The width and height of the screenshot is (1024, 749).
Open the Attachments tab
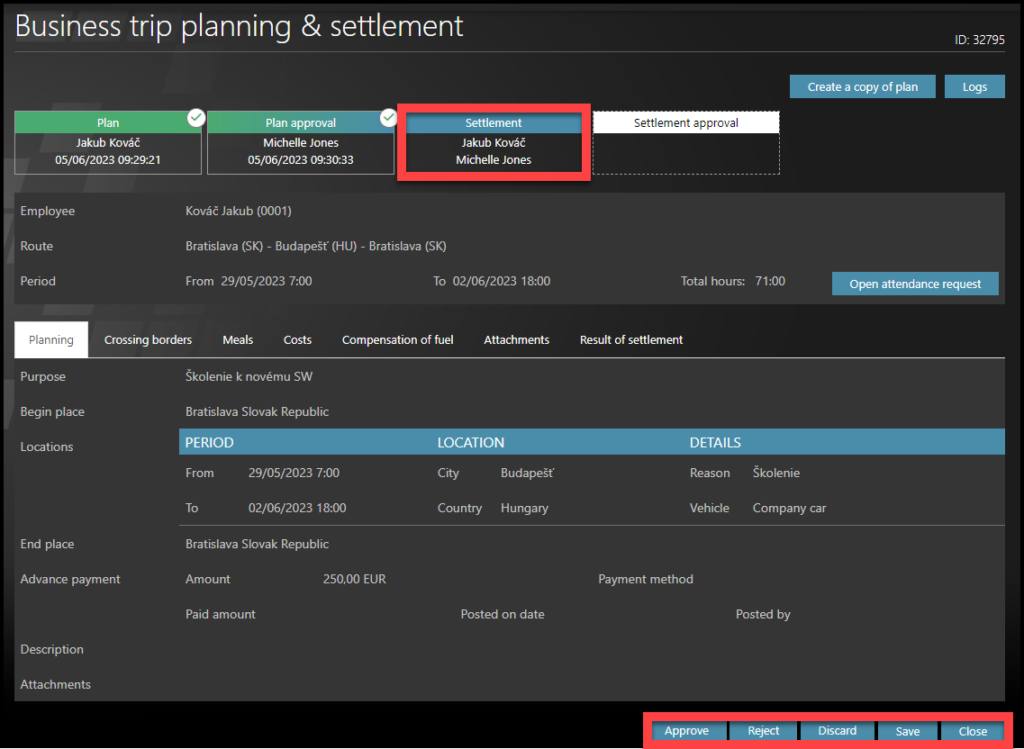coord(516,340)
